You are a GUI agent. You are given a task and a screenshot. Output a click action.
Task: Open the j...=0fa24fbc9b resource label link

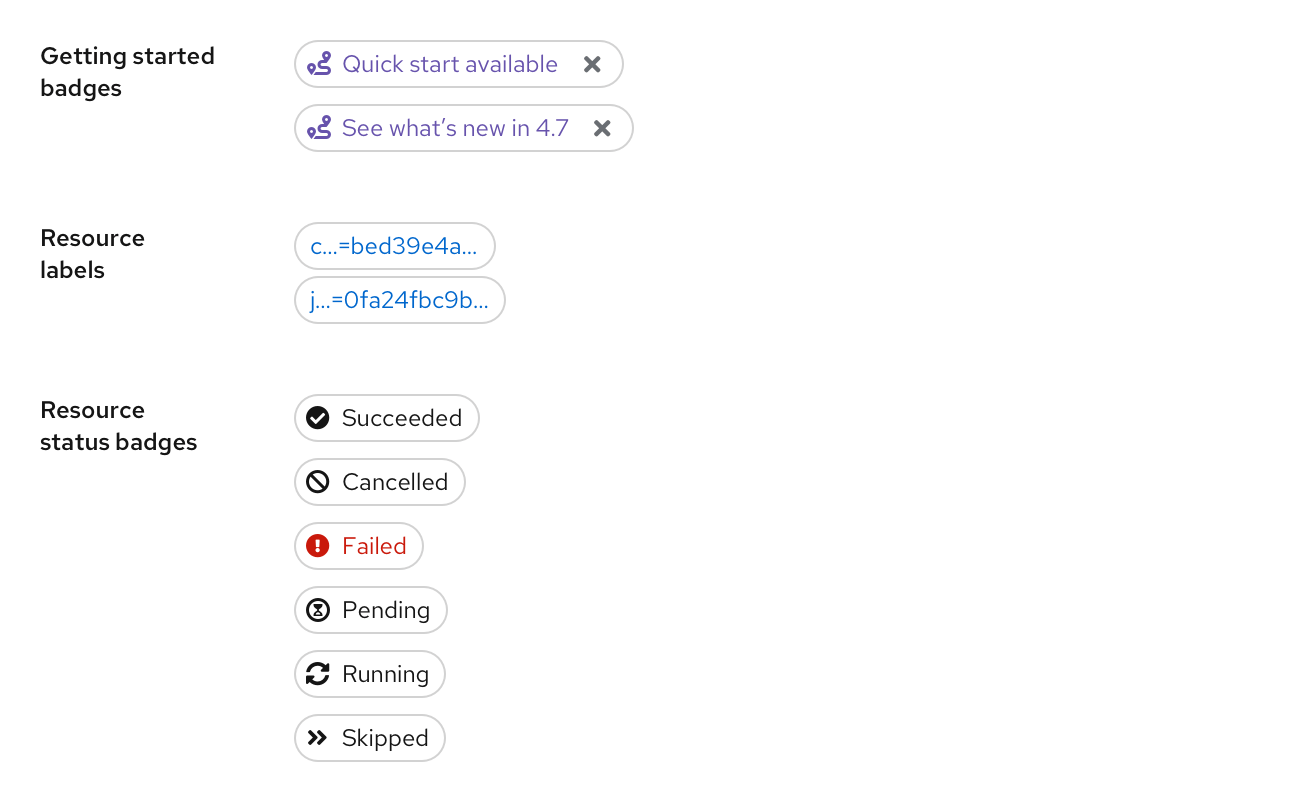[399, 300]
